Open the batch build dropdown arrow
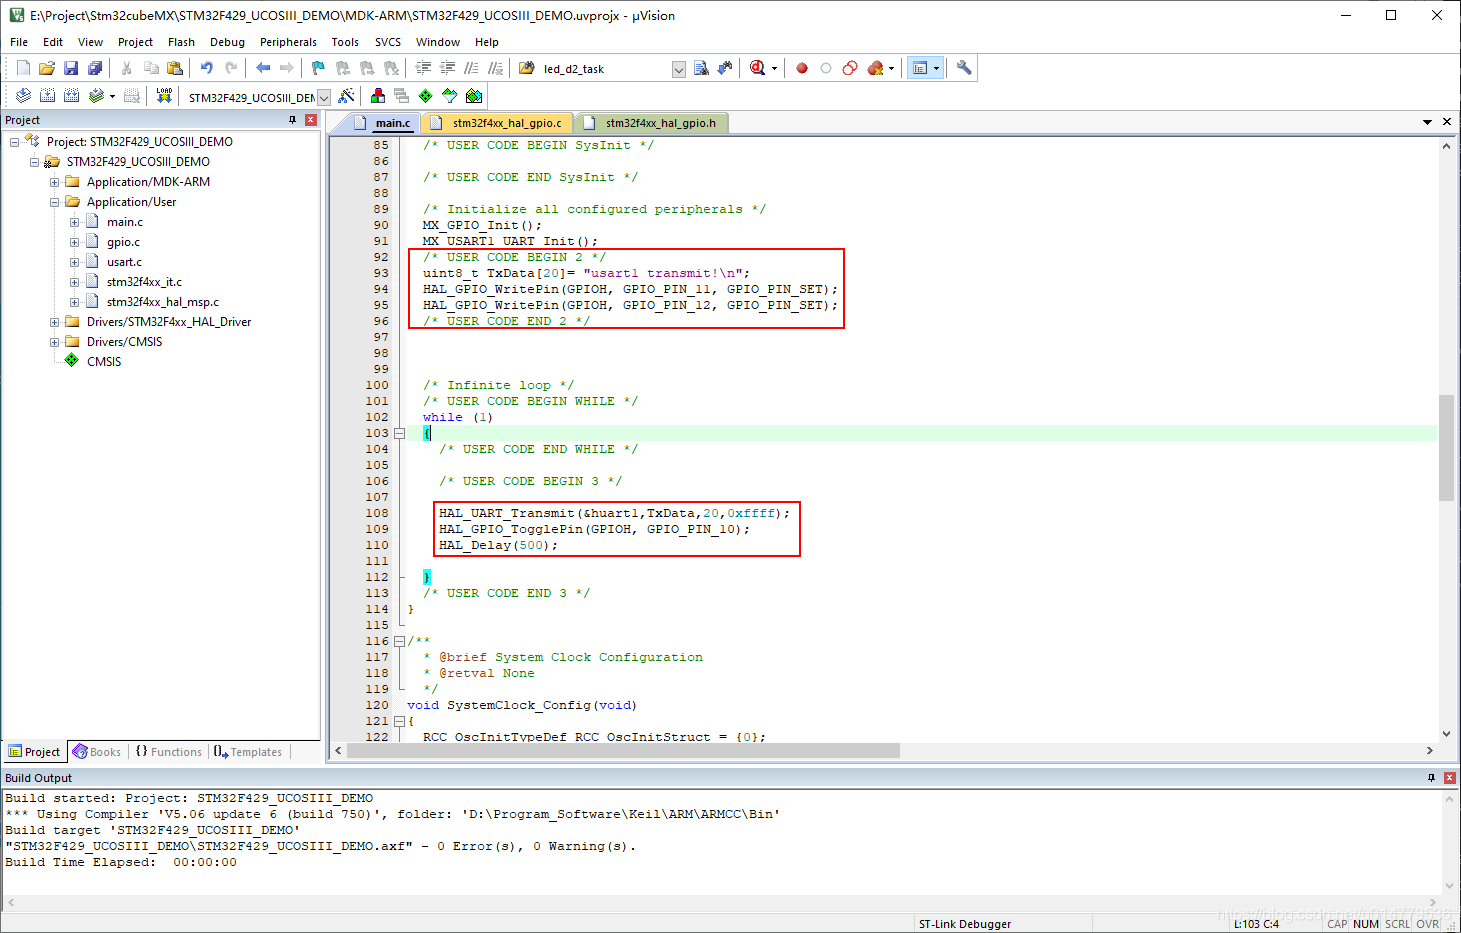The height and width of the screenshot is (933, 1461). click(112, 96)
